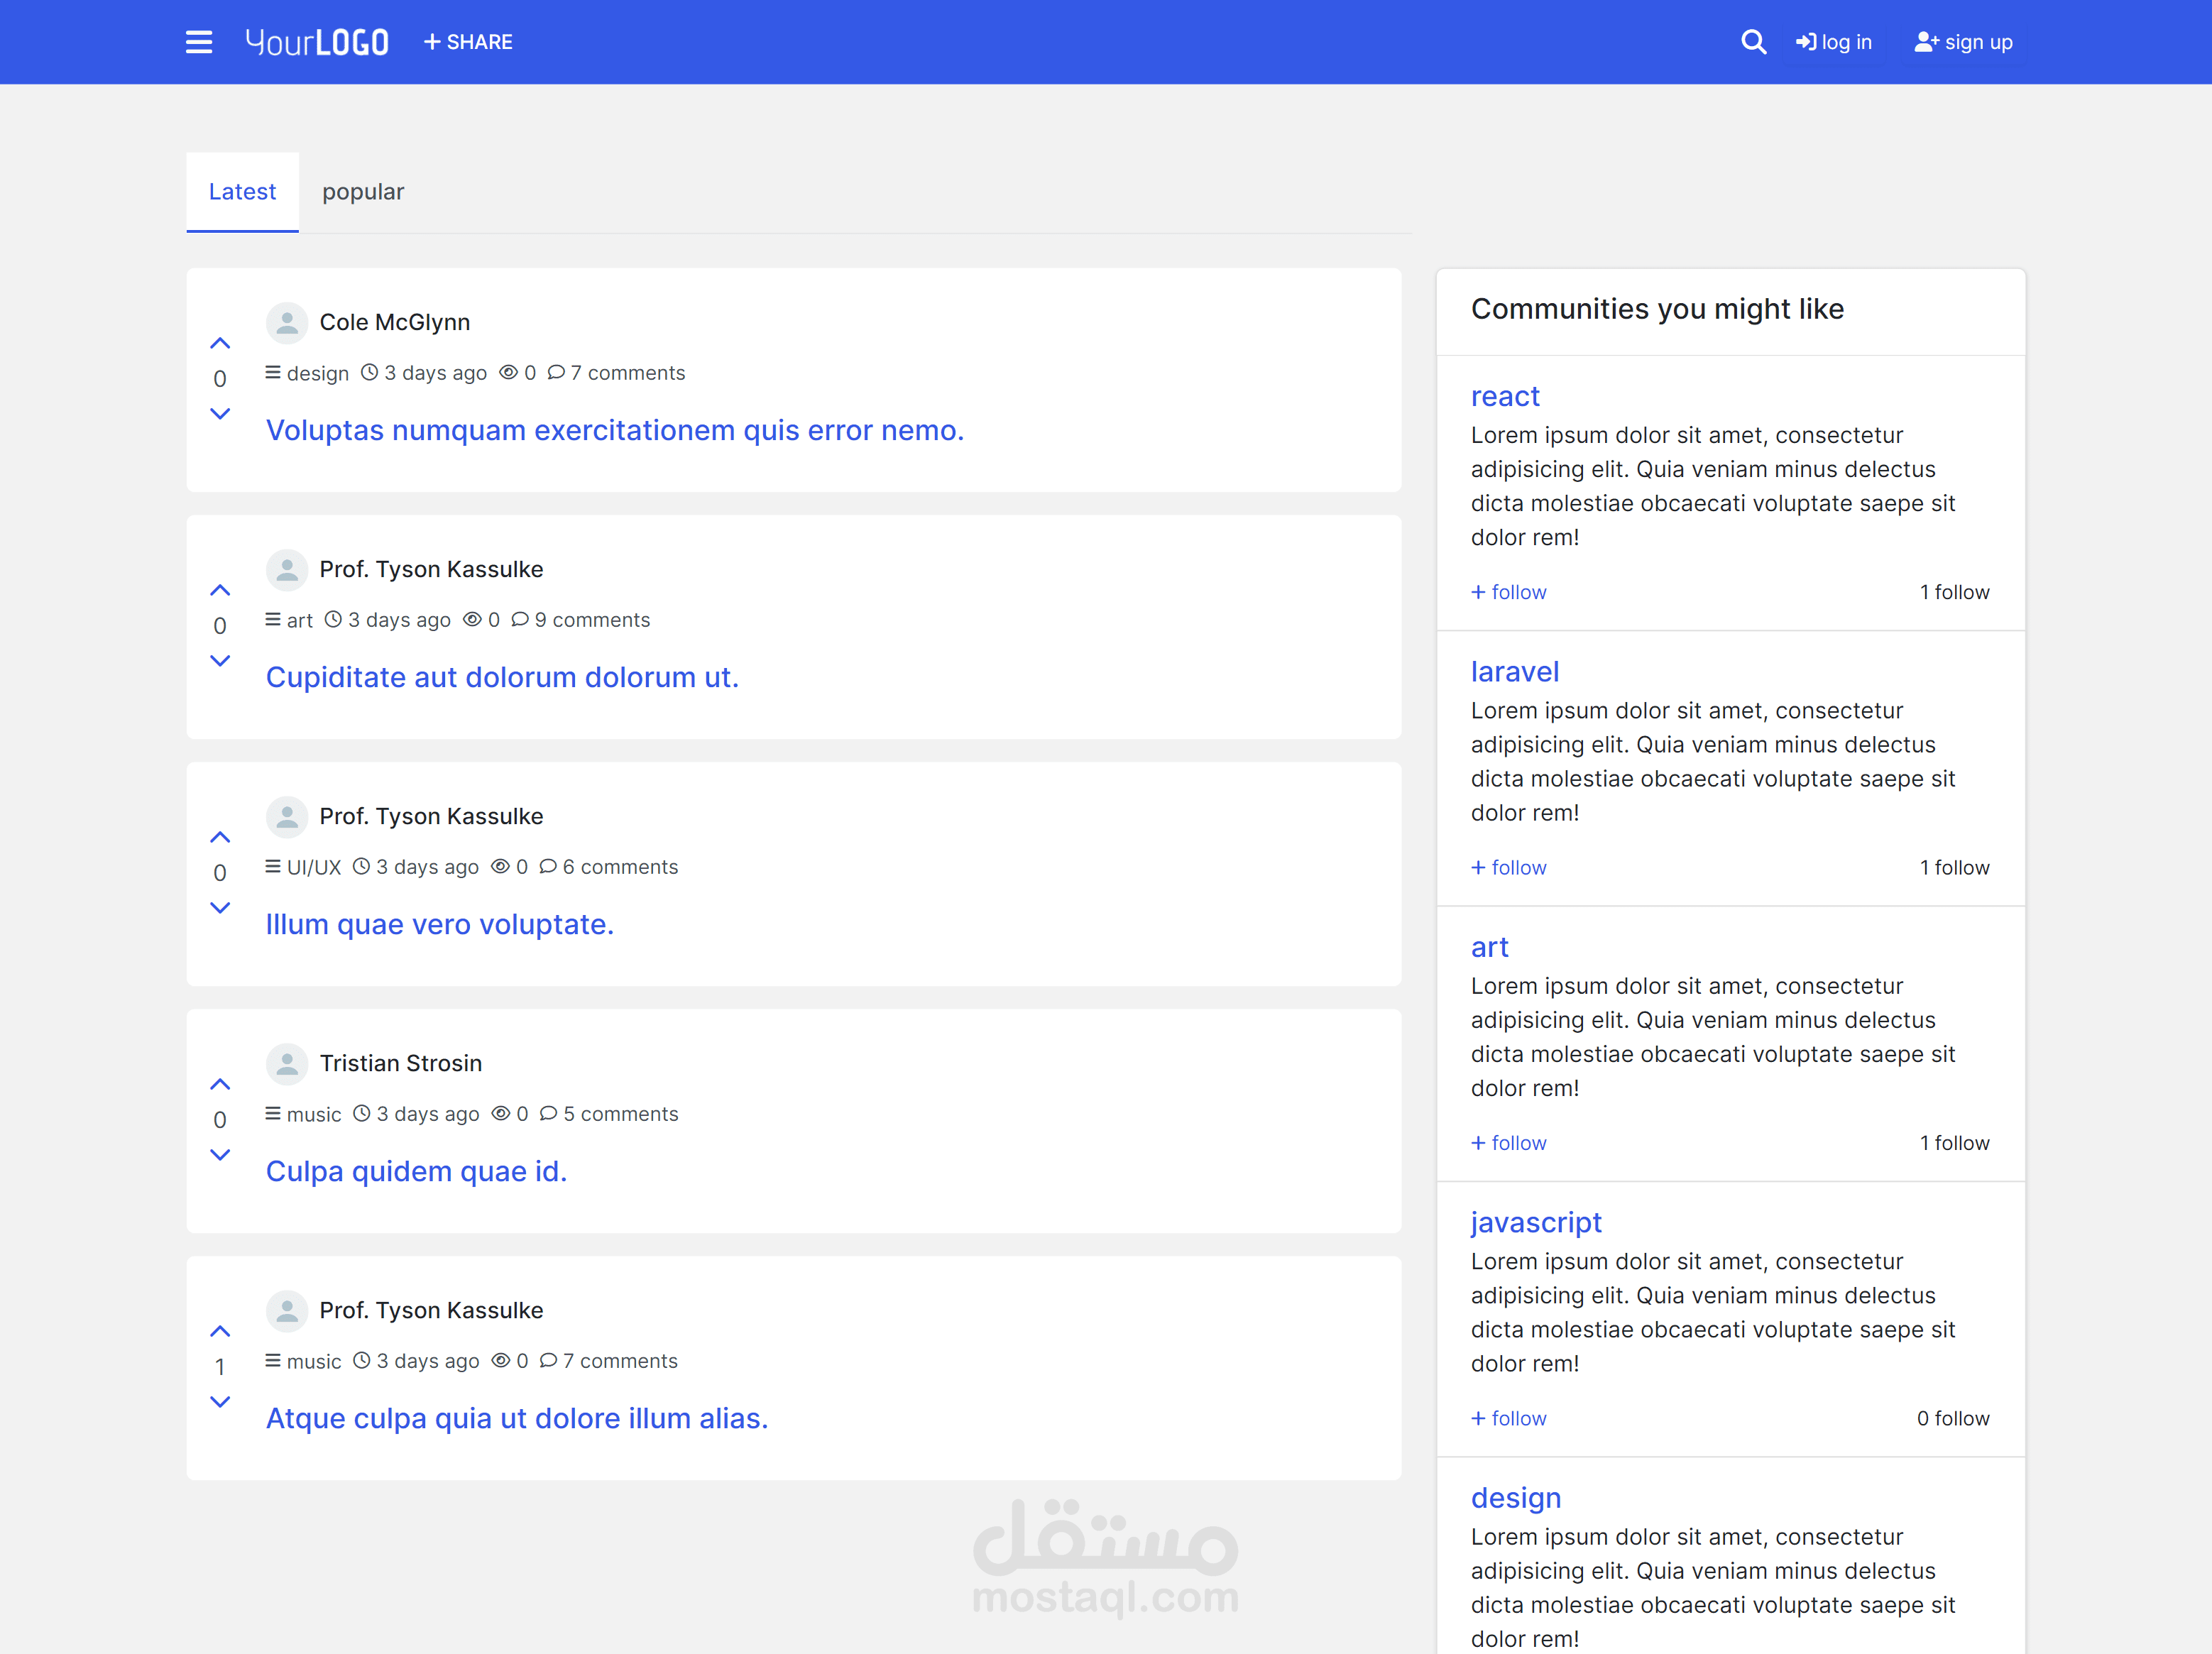This screenshot has width=2212, height=1654.
Task: Open post Atque culpa quia ut dolore
Action: click(x=517, y=1418)
